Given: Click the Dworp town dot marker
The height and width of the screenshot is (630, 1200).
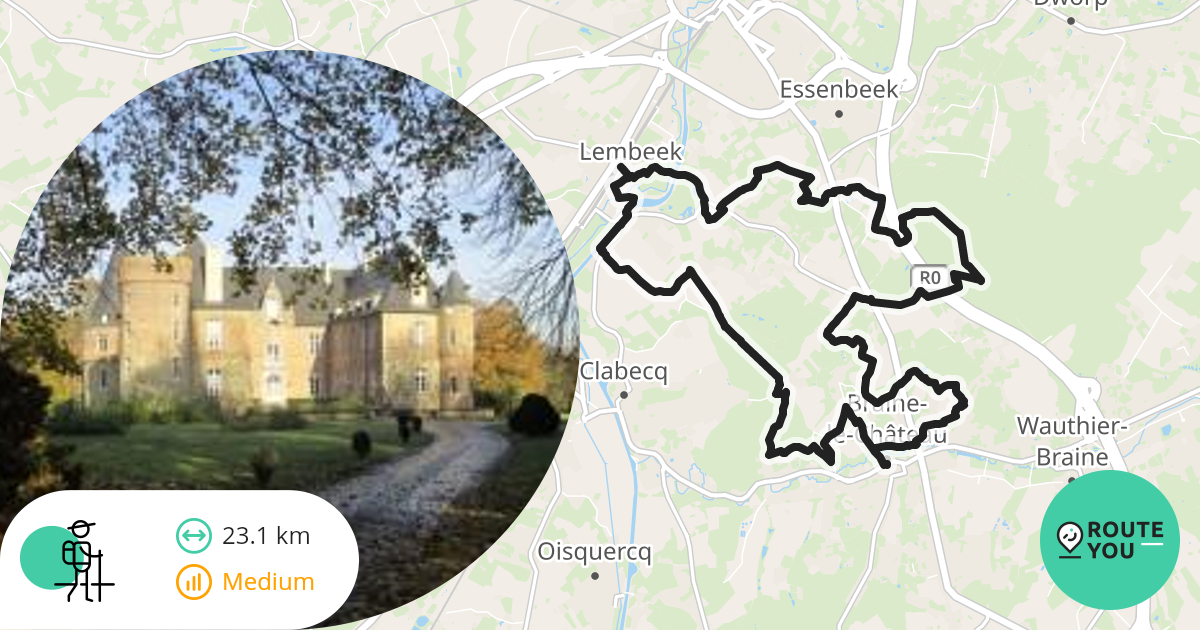Looking at the screenshot, I should [1071, 20].
